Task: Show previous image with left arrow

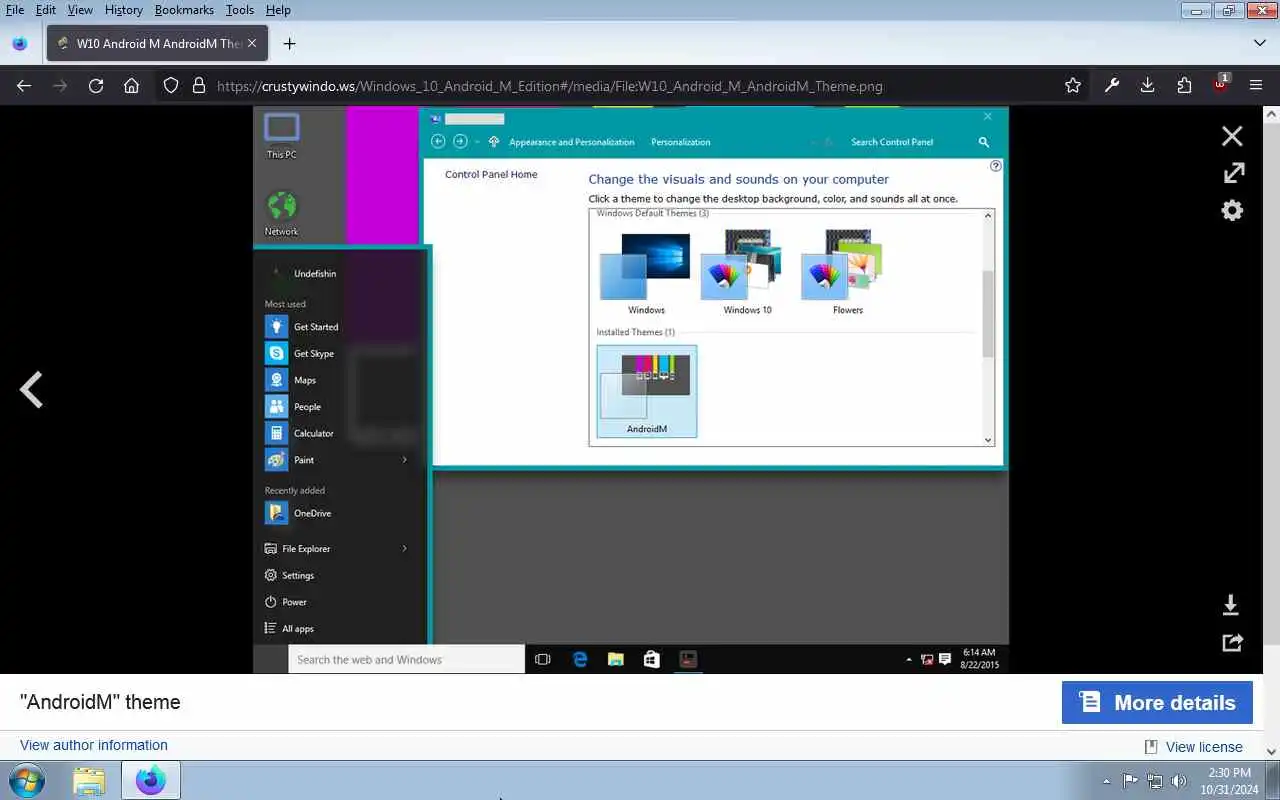Action: (31, 390)
